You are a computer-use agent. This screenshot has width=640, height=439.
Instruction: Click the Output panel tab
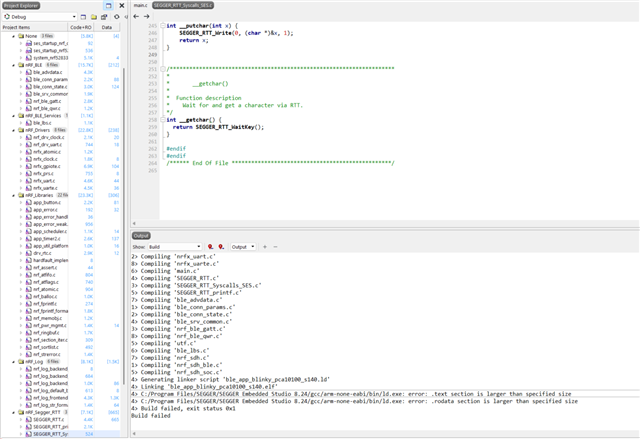coord(141,236)
